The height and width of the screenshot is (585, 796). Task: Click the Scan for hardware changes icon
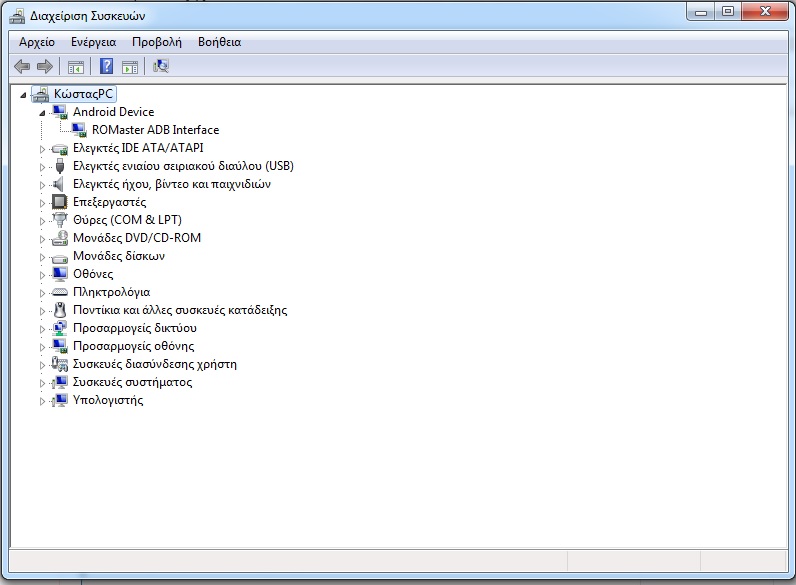pos(161,67)
